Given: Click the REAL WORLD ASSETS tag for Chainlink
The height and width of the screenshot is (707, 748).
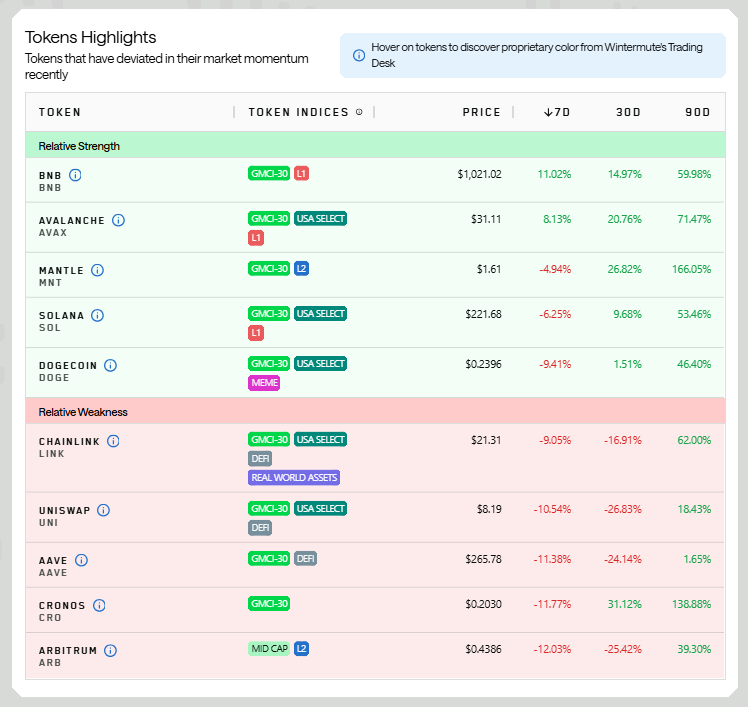Looking at the screenshot, I should point(294,478).
